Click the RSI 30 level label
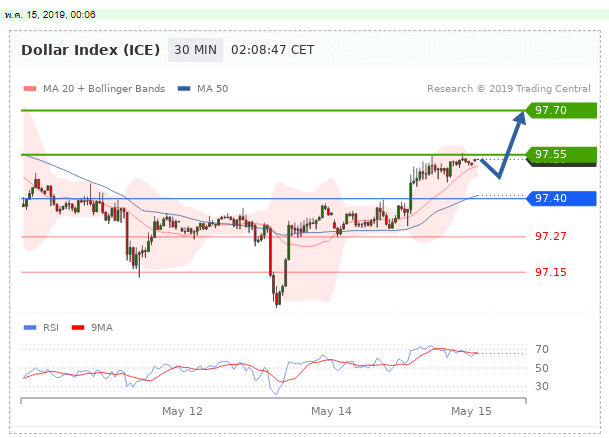 (542, 386)
